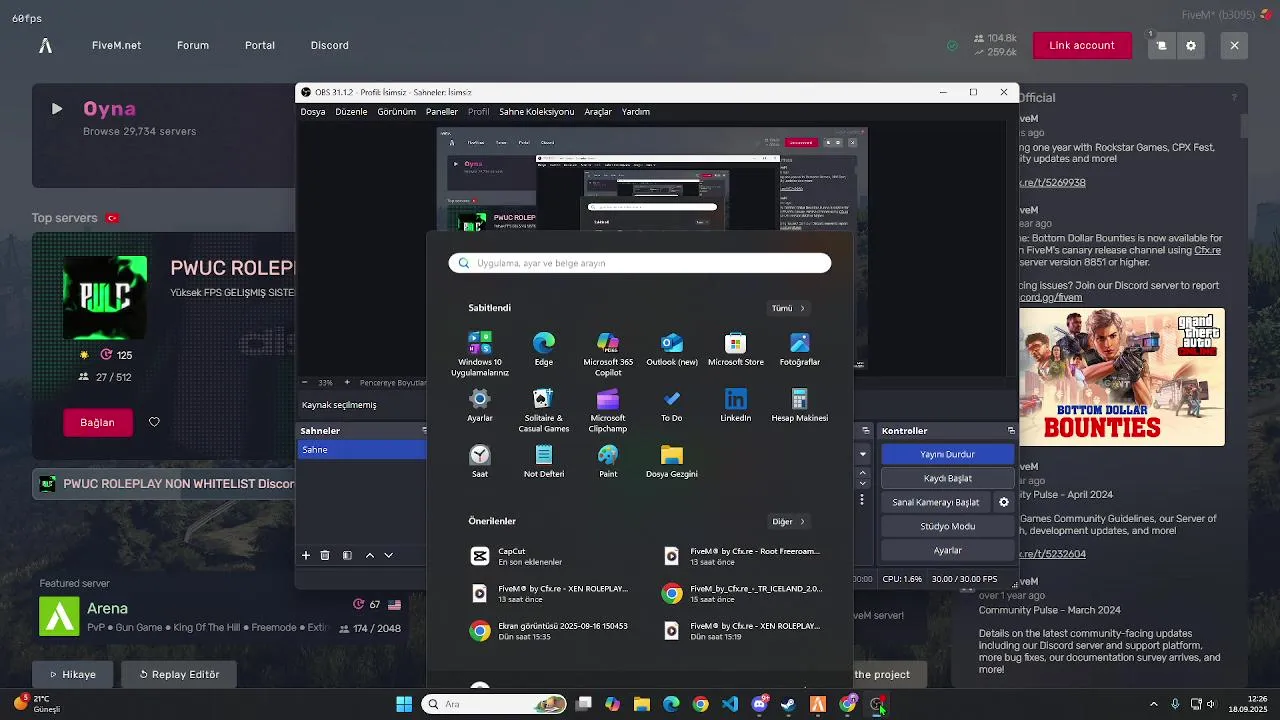Click Link account button in FiveM

click(x=1082, y=45)
